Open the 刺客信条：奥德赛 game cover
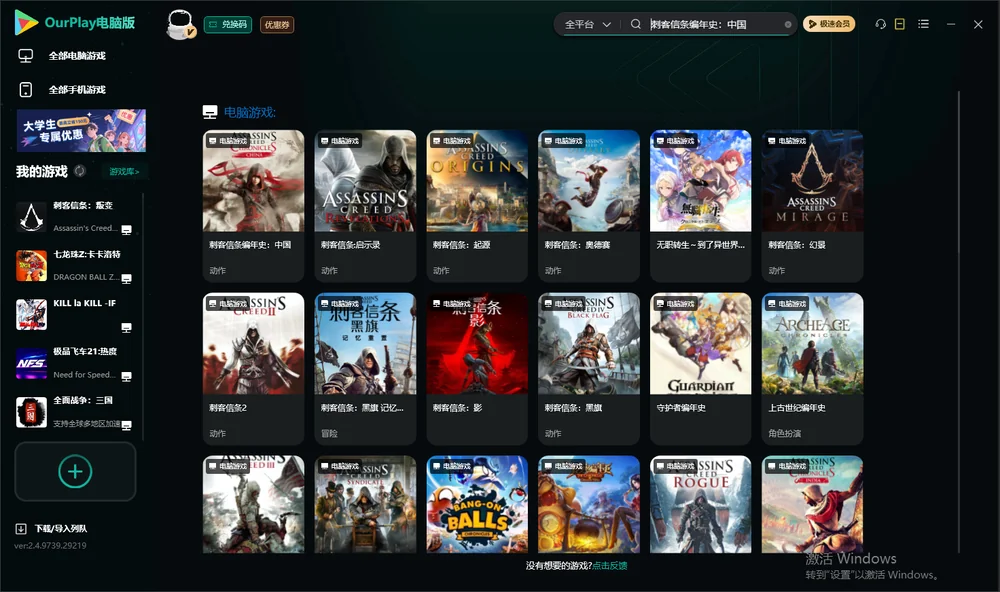 (589, 181)
